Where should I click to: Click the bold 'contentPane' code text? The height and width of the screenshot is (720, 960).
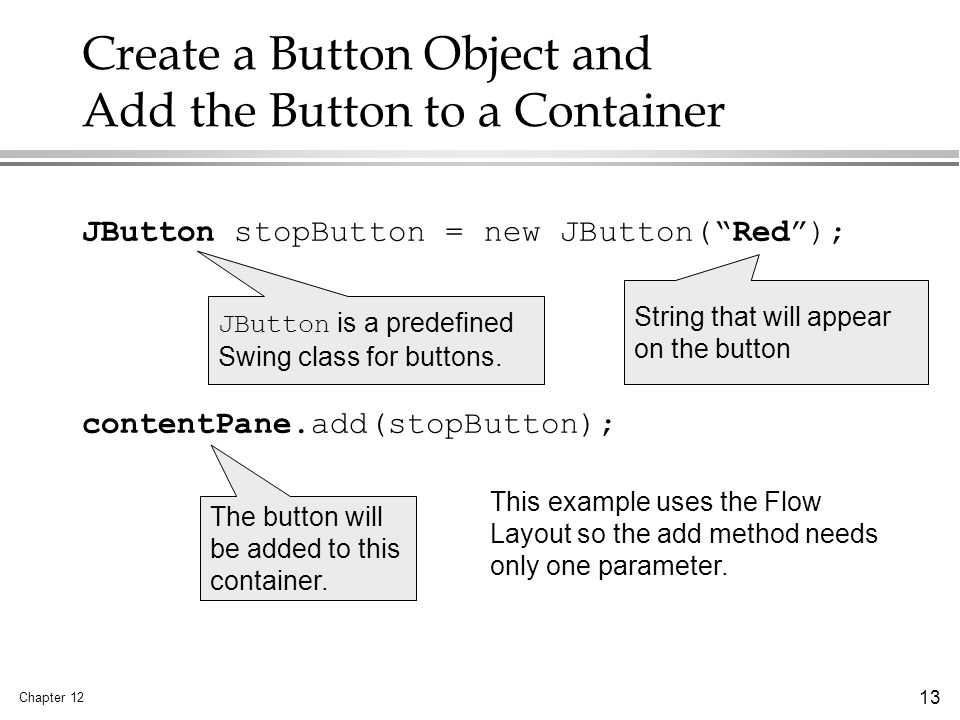point(187,424)
